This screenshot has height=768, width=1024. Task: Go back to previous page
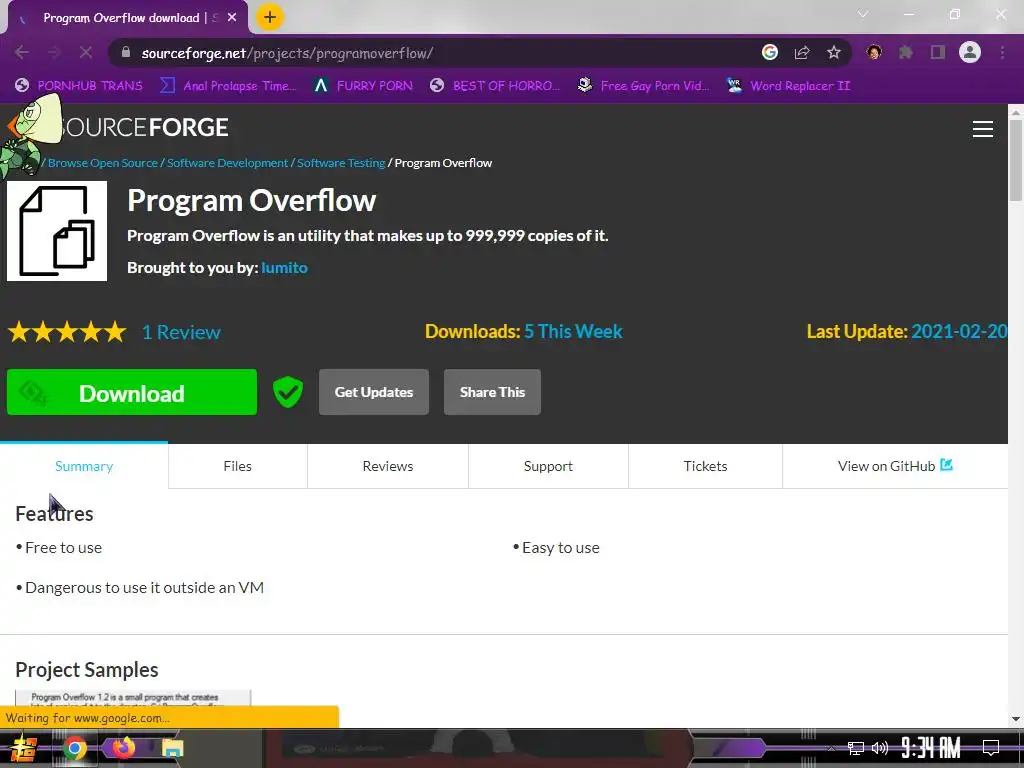pyautogui.click(x=22, y=53)
